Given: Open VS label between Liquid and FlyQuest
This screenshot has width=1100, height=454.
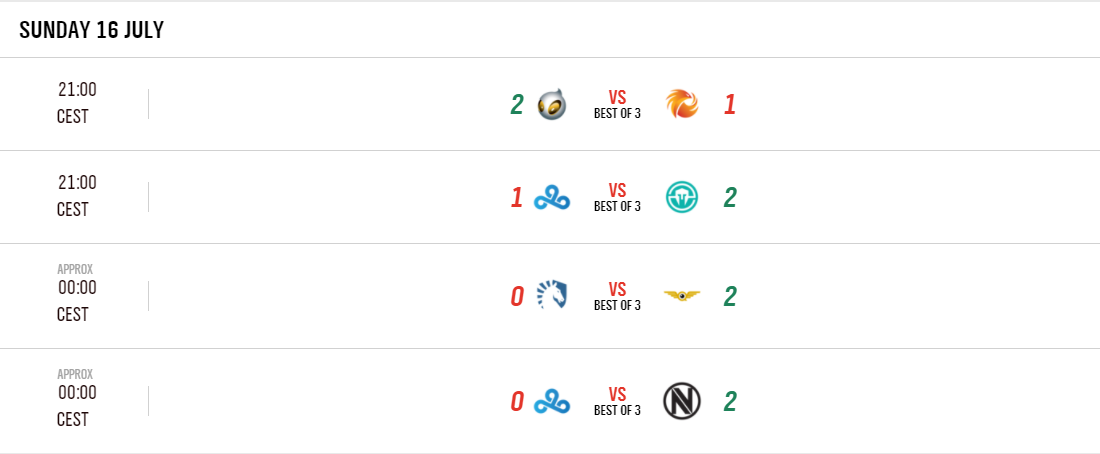Looking at the screenshot, I should click(x=617, y=290).
